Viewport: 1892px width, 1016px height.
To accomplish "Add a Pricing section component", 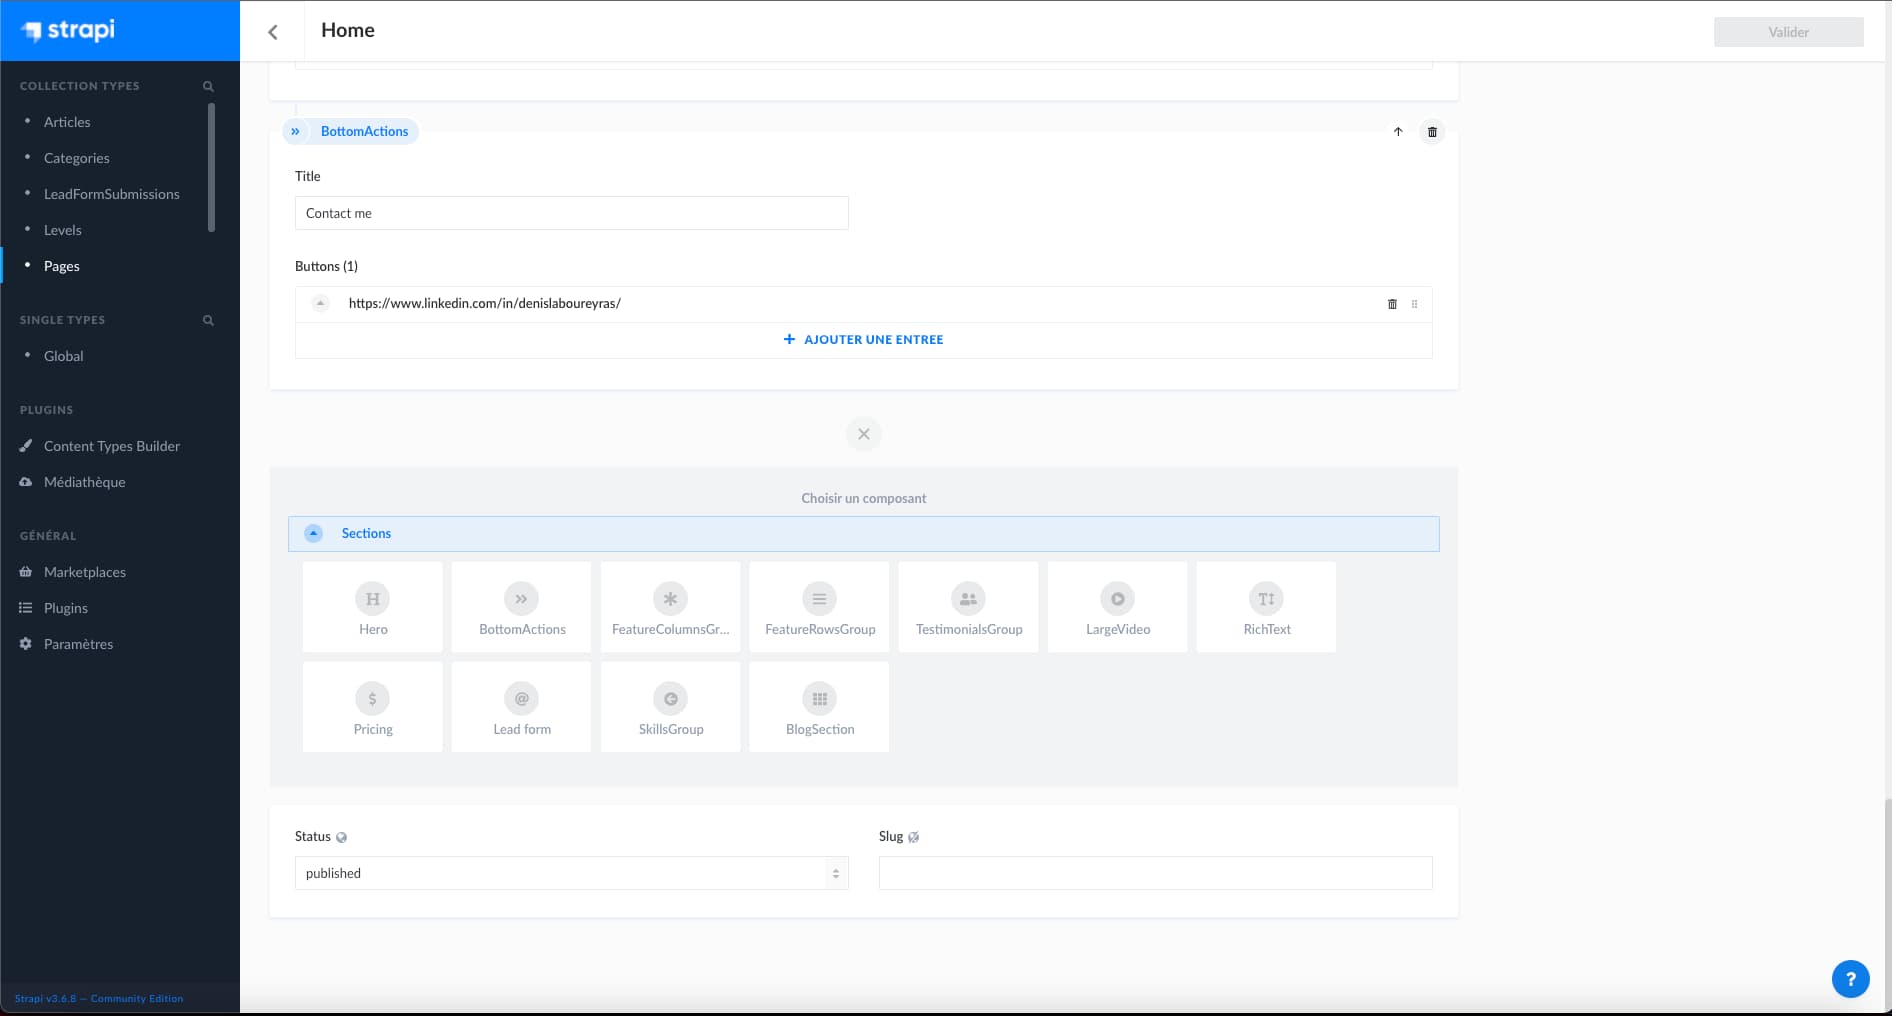I will (372, 706).
